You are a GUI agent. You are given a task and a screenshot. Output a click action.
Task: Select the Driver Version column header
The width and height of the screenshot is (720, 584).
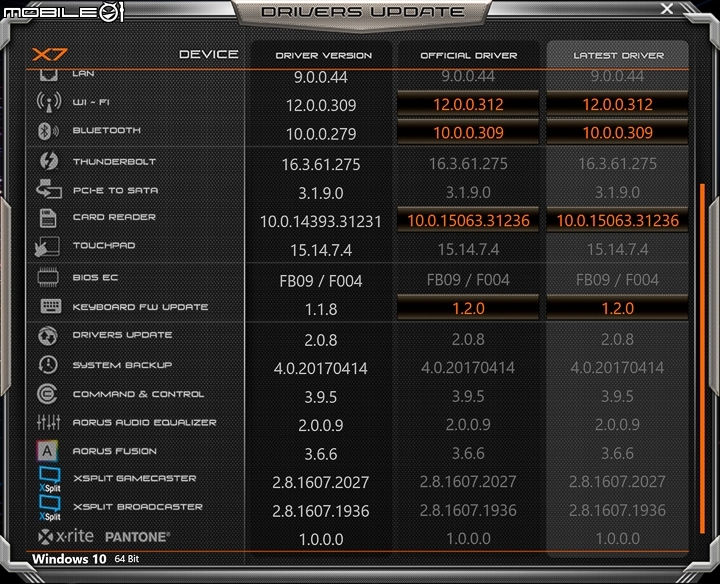pyautogui.click(x=324, y=56)
